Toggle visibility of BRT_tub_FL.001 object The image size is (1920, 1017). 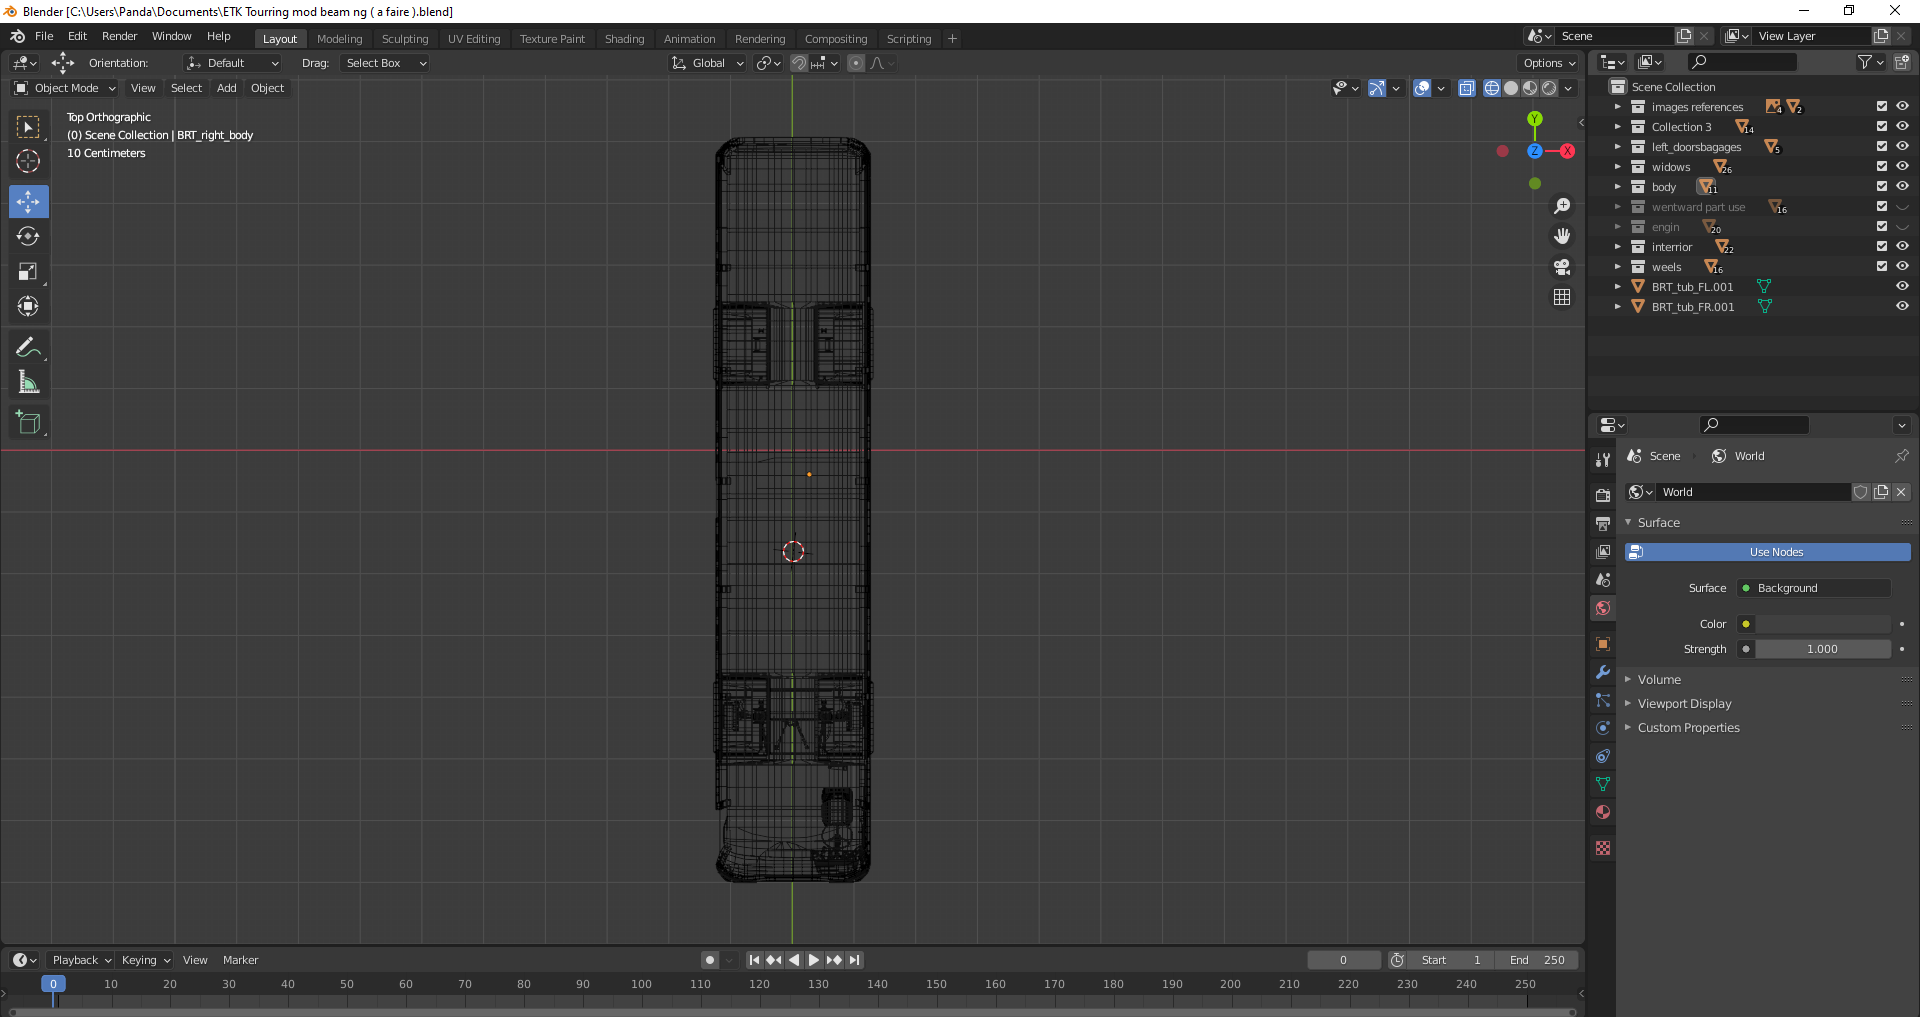pos(1902,287)
